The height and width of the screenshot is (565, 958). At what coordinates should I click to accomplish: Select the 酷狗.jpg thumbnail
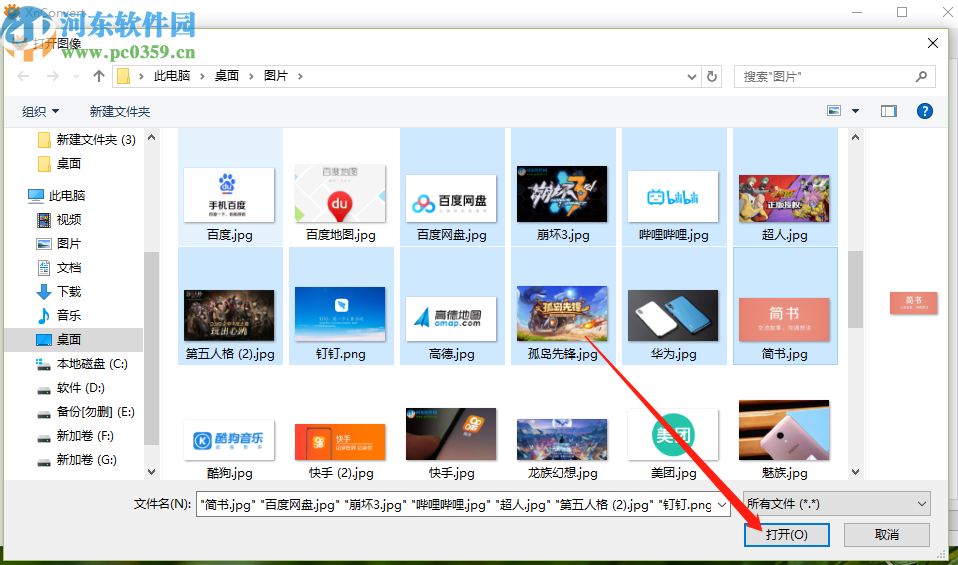click(x=230, y=440)
